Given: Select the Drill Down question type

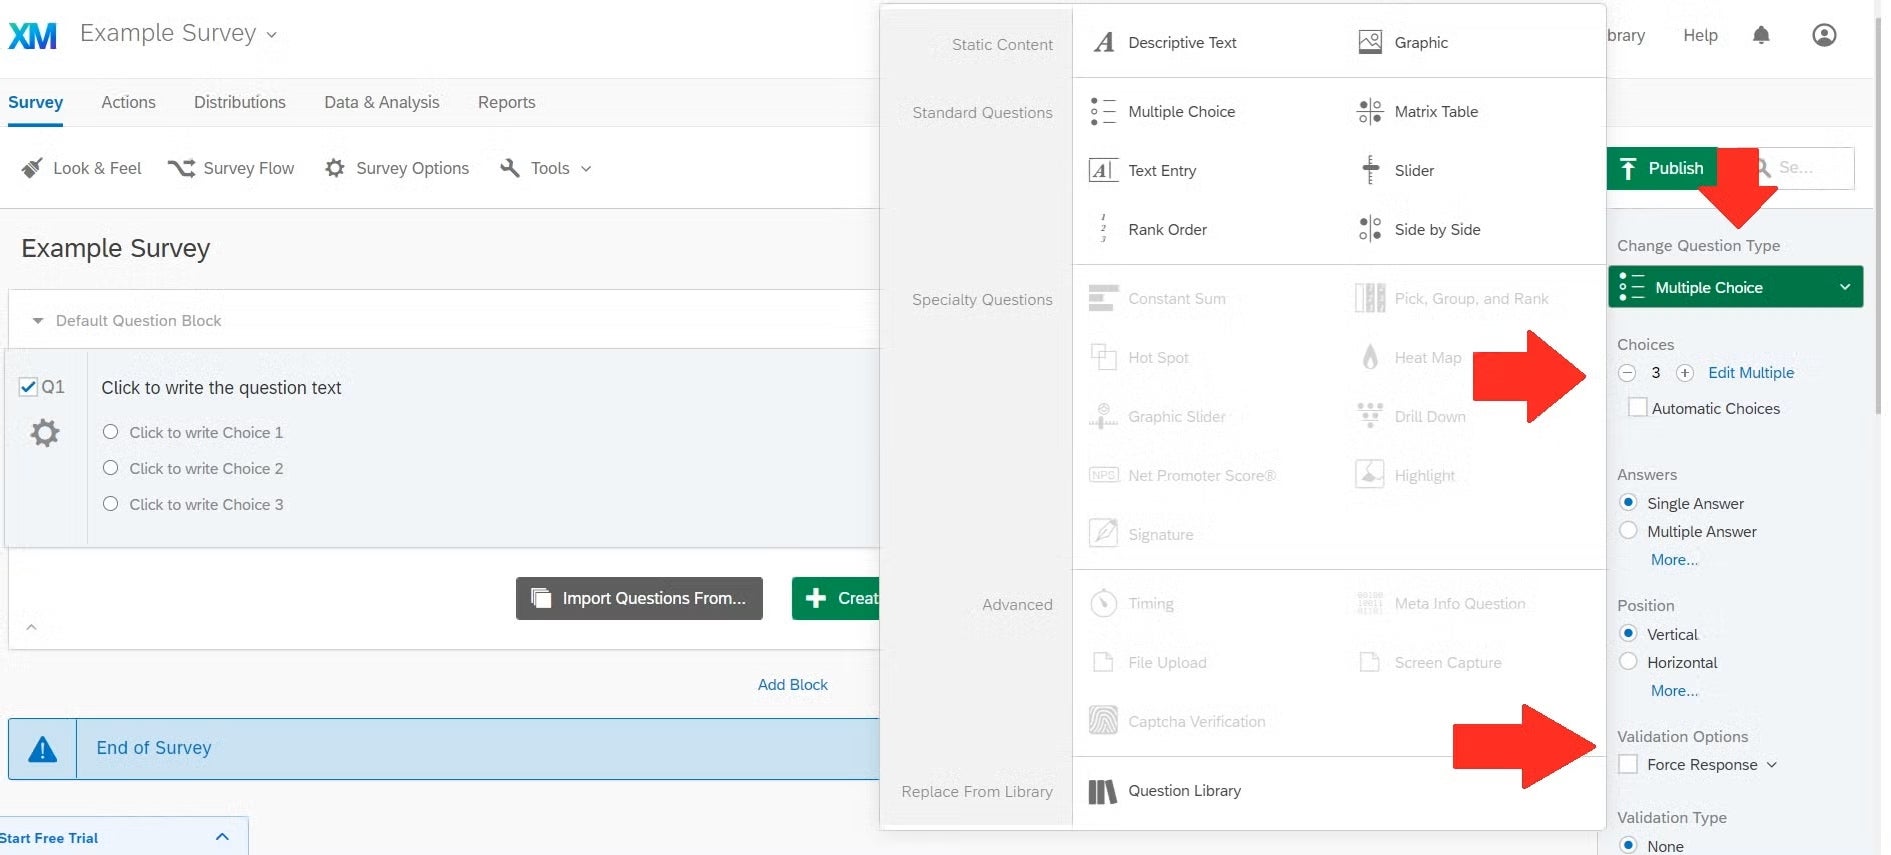Looking at the screenshot, I should 1411,416.
